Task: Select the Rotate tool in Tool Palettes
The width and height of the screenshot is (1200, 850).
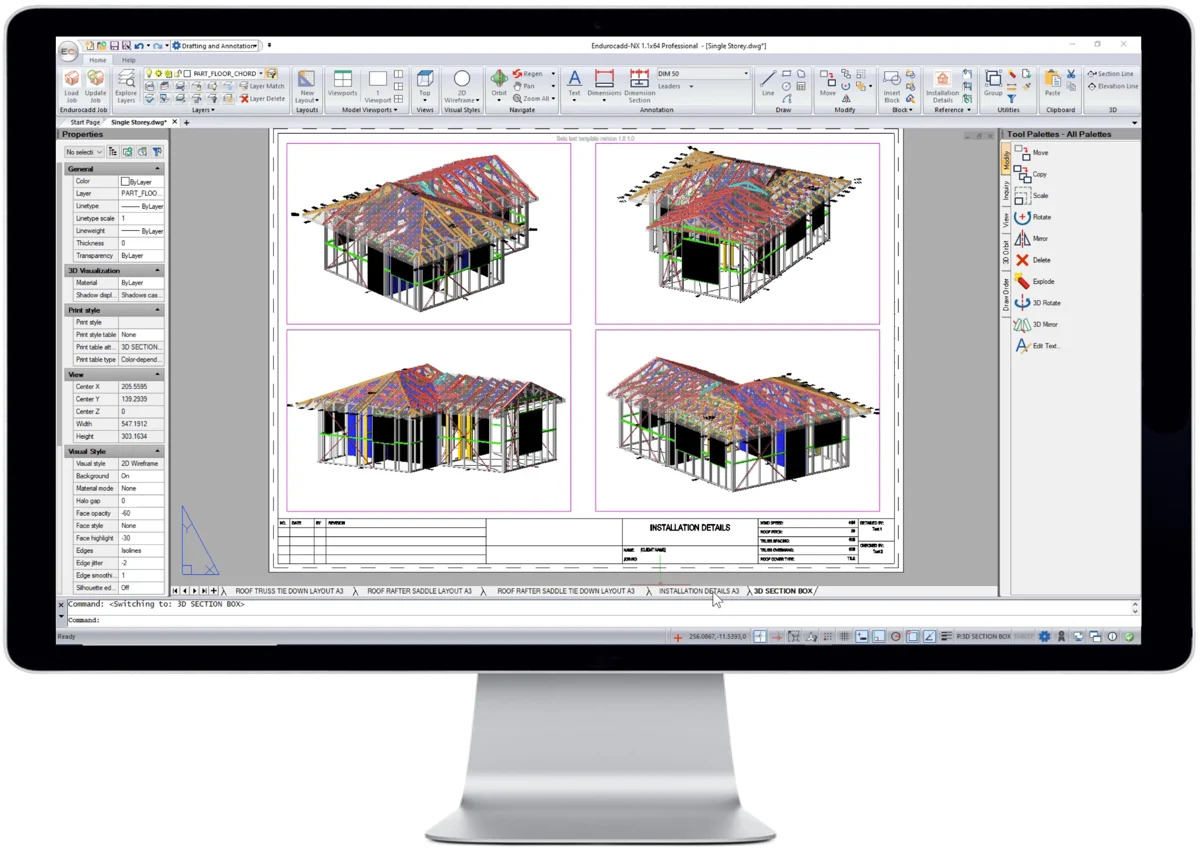Action: pyautogui.click(x=1029, y=217)
